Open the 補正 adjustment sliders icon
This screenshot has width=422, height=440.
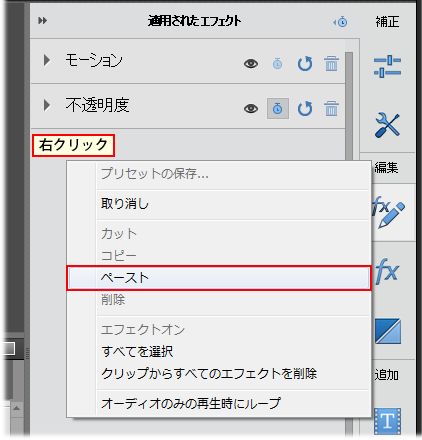387,66
